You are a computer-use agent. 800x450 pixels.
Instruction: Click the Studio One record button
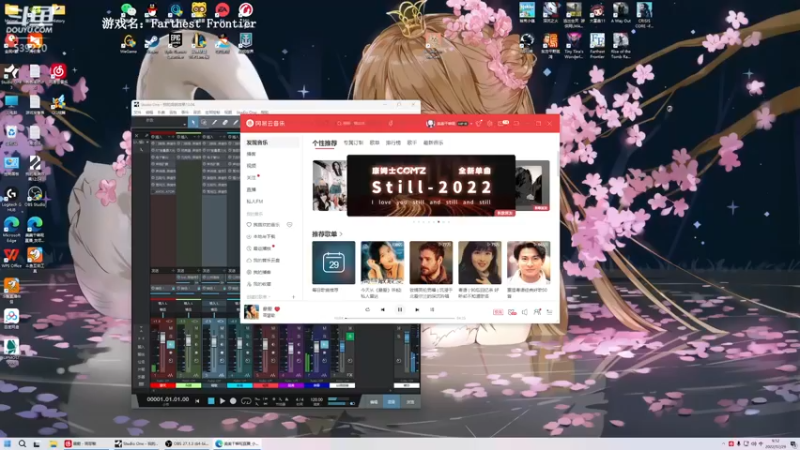[x=233, y=401]
